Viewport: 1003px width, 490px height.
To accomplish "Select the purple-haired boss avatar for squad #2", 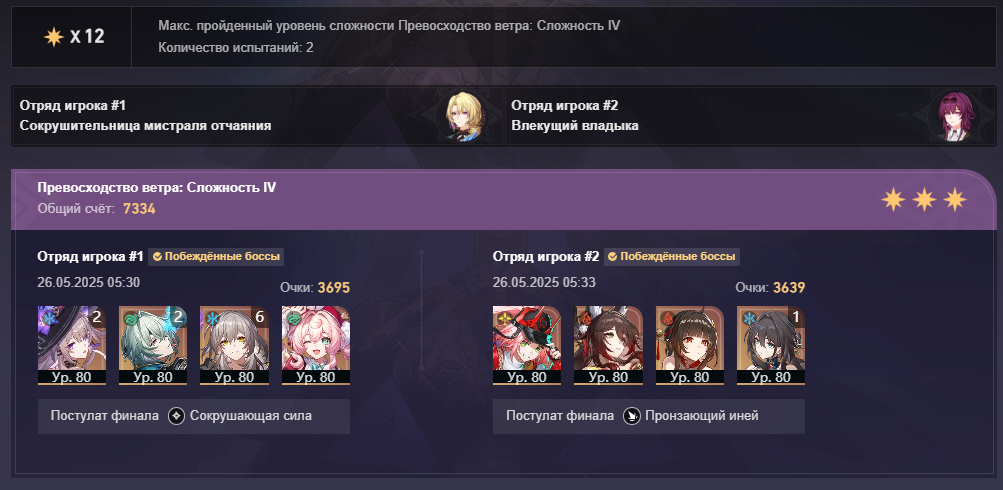I will [954, 116].
